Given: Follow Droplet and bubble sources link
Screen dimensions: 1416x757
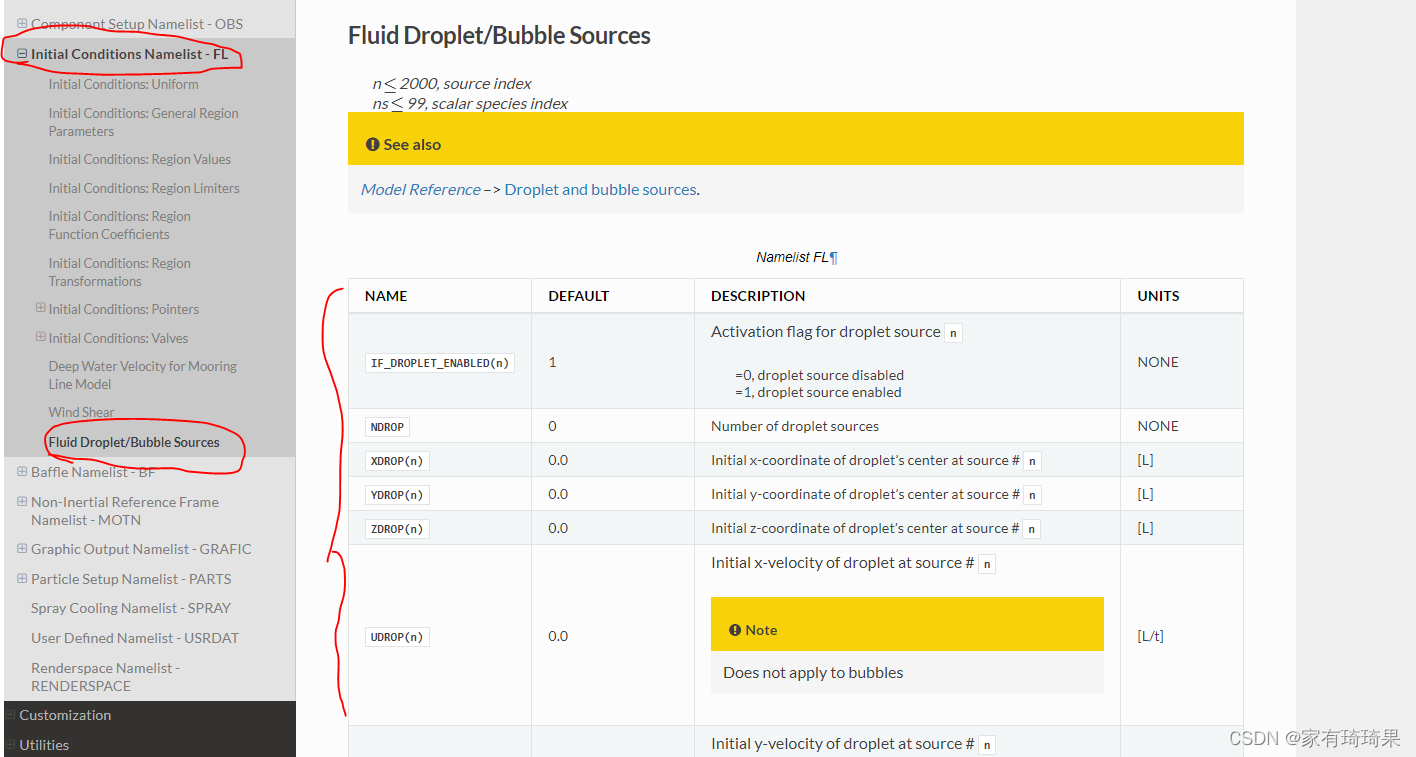Looking at the screenshot, I should (600, 189).
